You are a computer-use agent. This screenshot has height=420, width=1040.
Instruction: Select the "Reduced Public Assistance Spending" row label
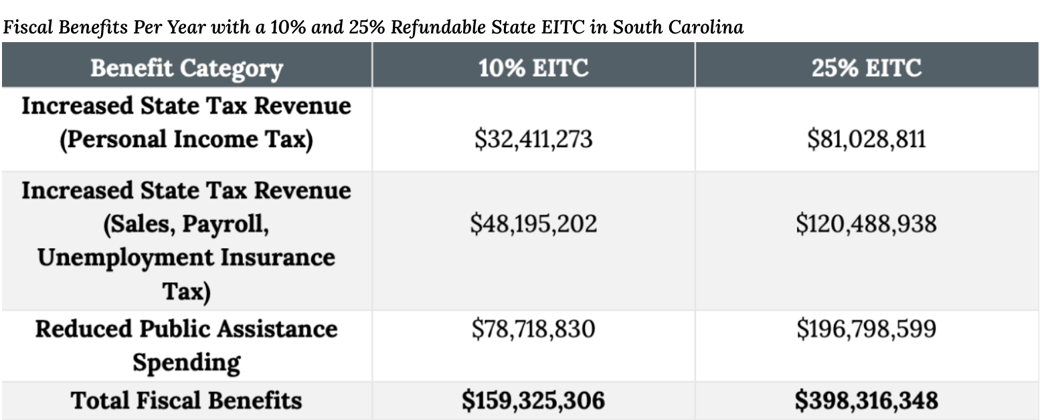(x=186, y=344)
